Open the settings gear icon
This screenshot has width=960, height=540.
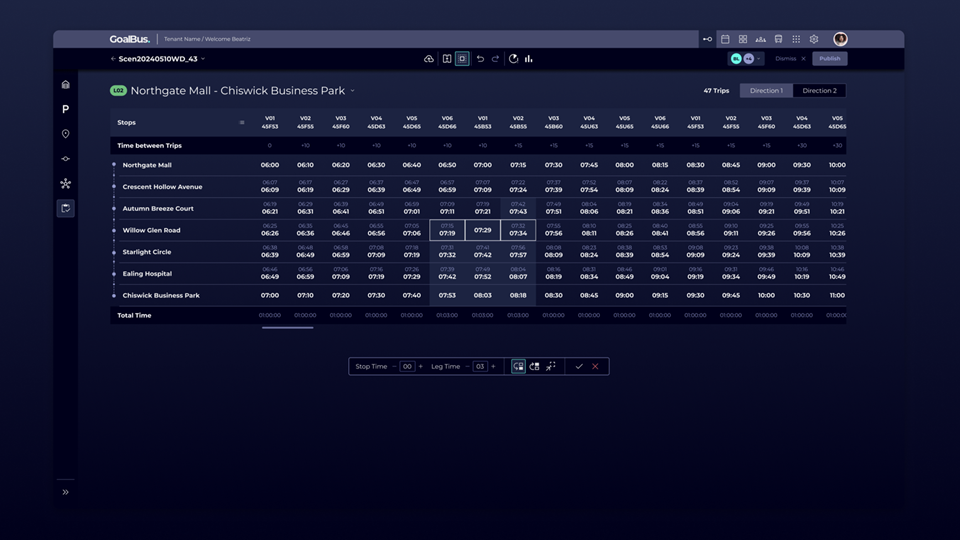pos(814,39)
